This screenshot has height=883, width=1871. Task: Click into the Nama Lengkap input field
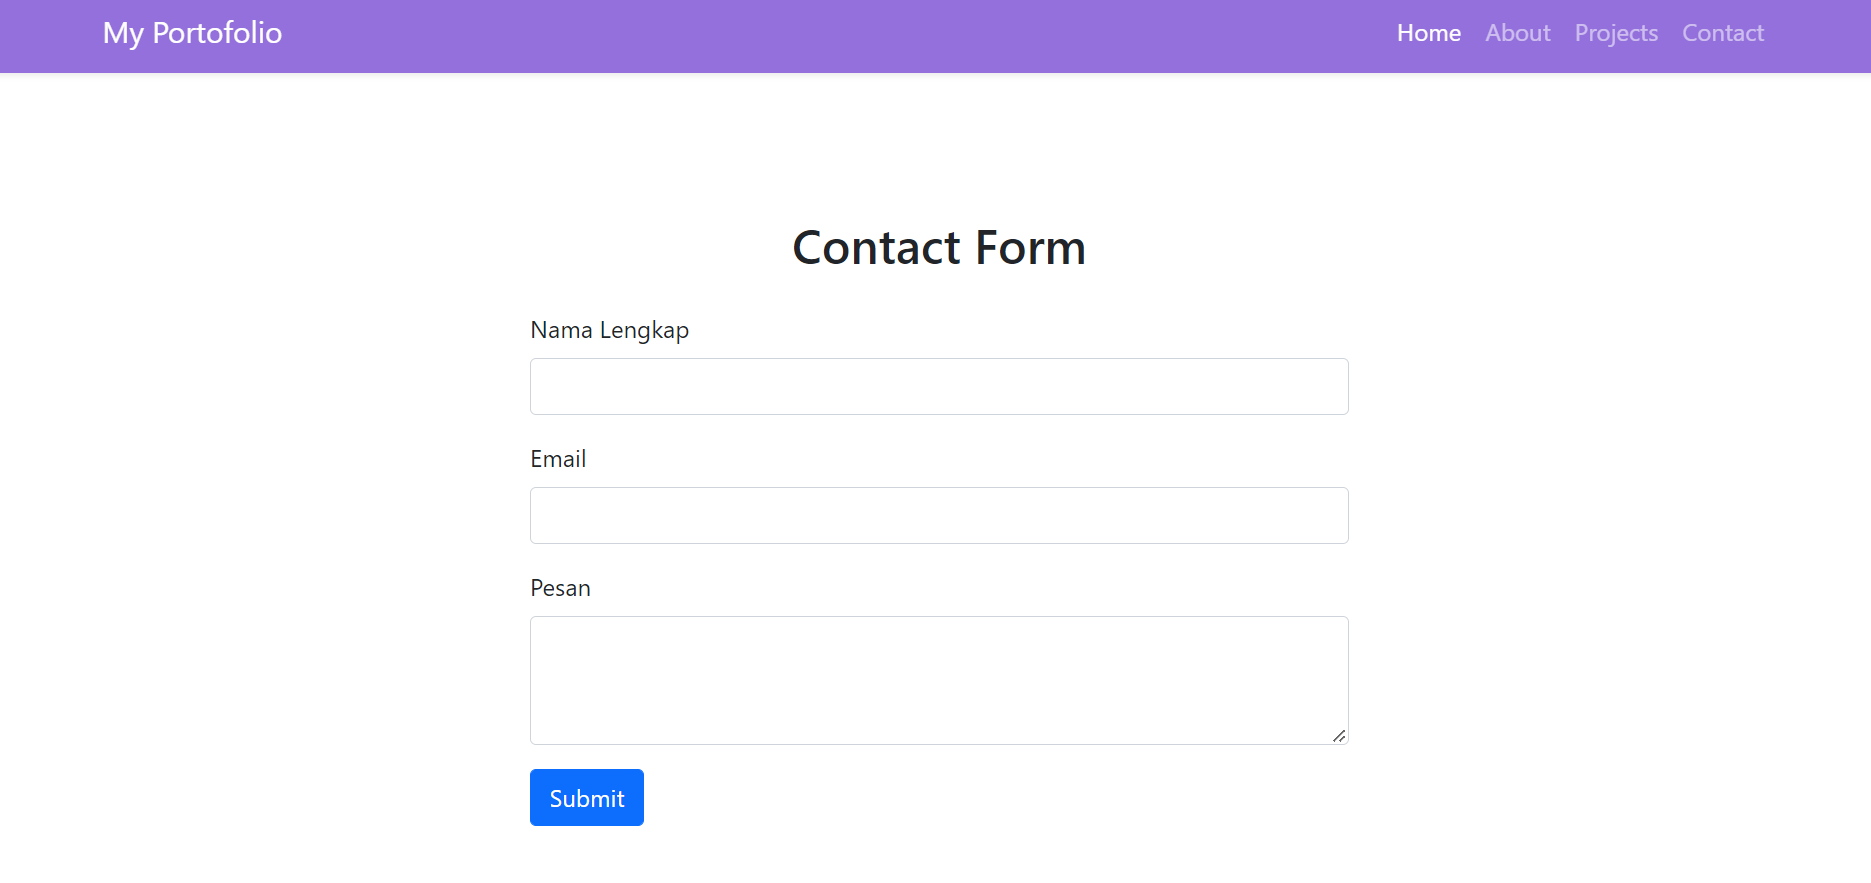(938, 386)
